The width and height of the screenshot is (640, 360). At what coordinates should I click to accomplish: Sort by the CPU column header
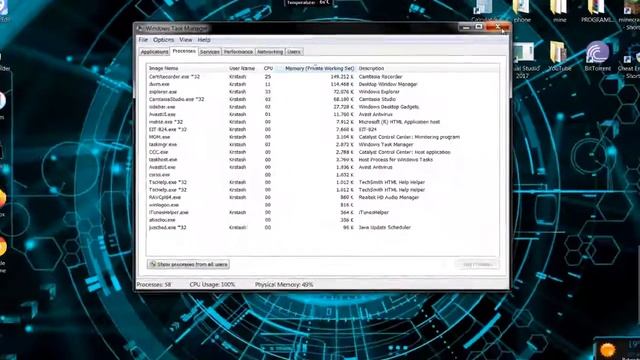click(268, 69)
